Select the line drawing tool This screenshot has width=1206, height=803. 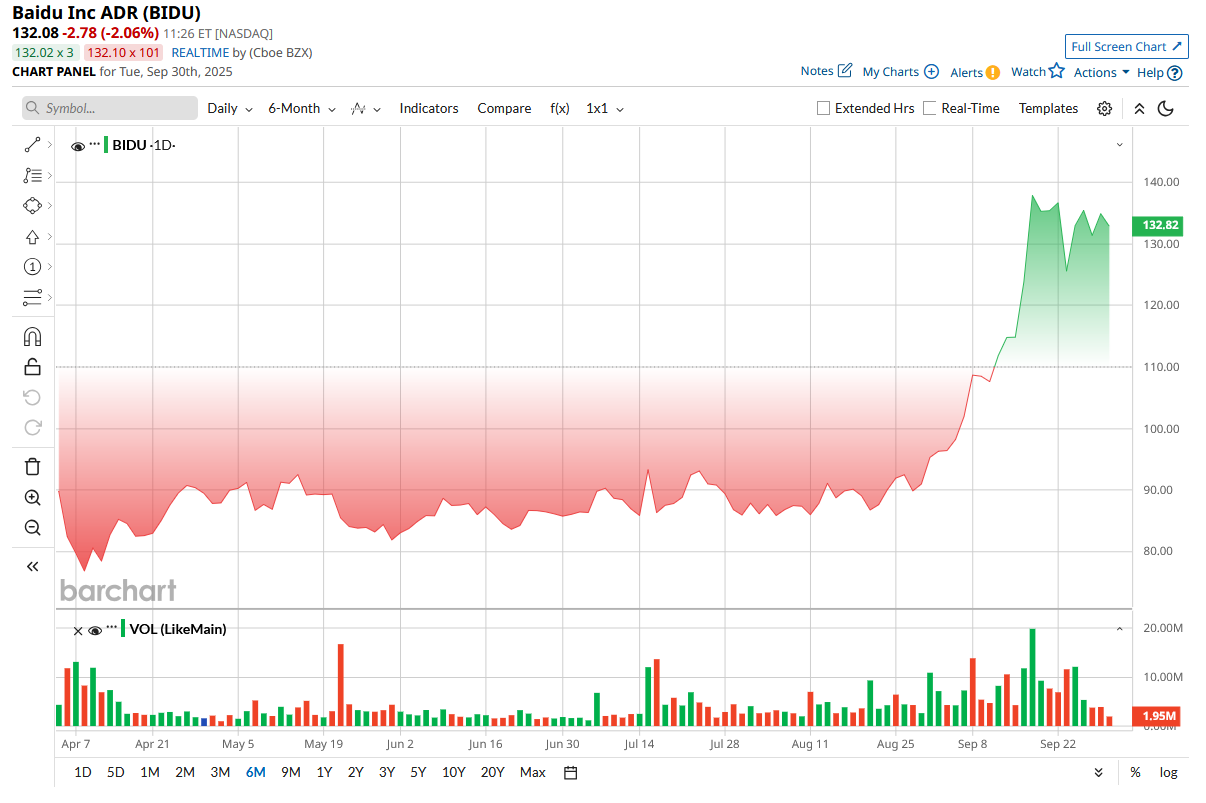[32, 145]
